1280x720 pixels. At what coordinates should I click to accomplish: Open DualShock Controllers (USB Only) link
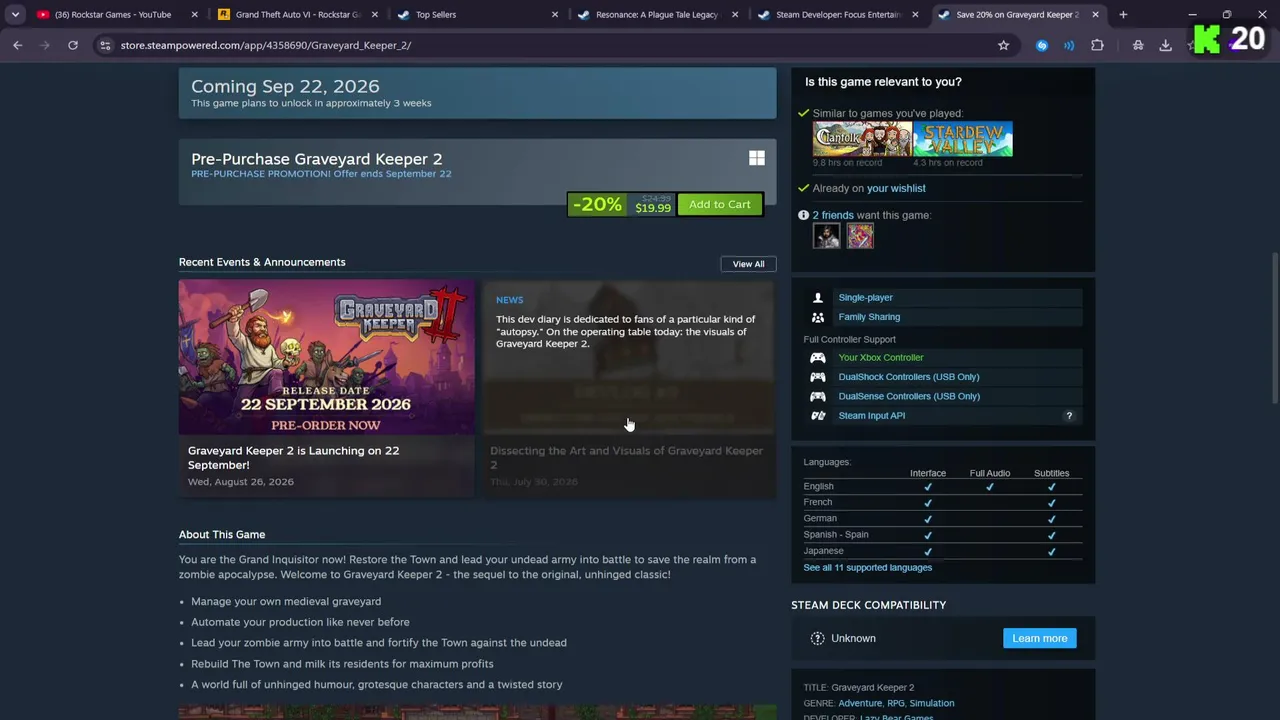click(x=909, y=377)
